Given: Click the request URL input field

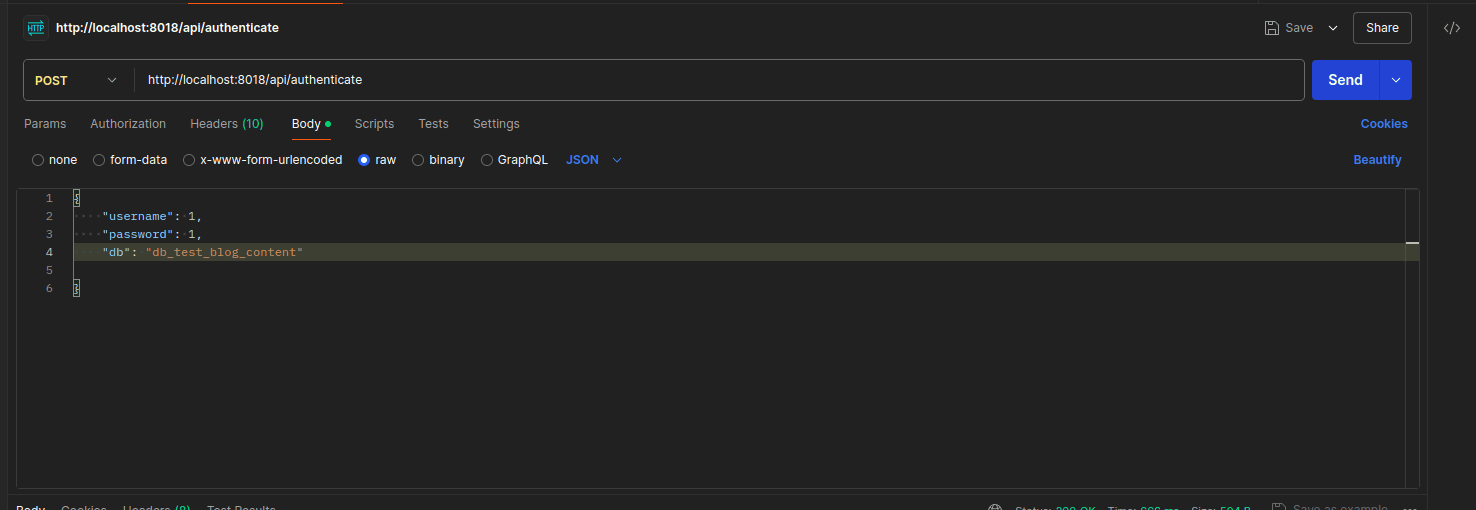Looking at the screenshot, I should point(720,80).
